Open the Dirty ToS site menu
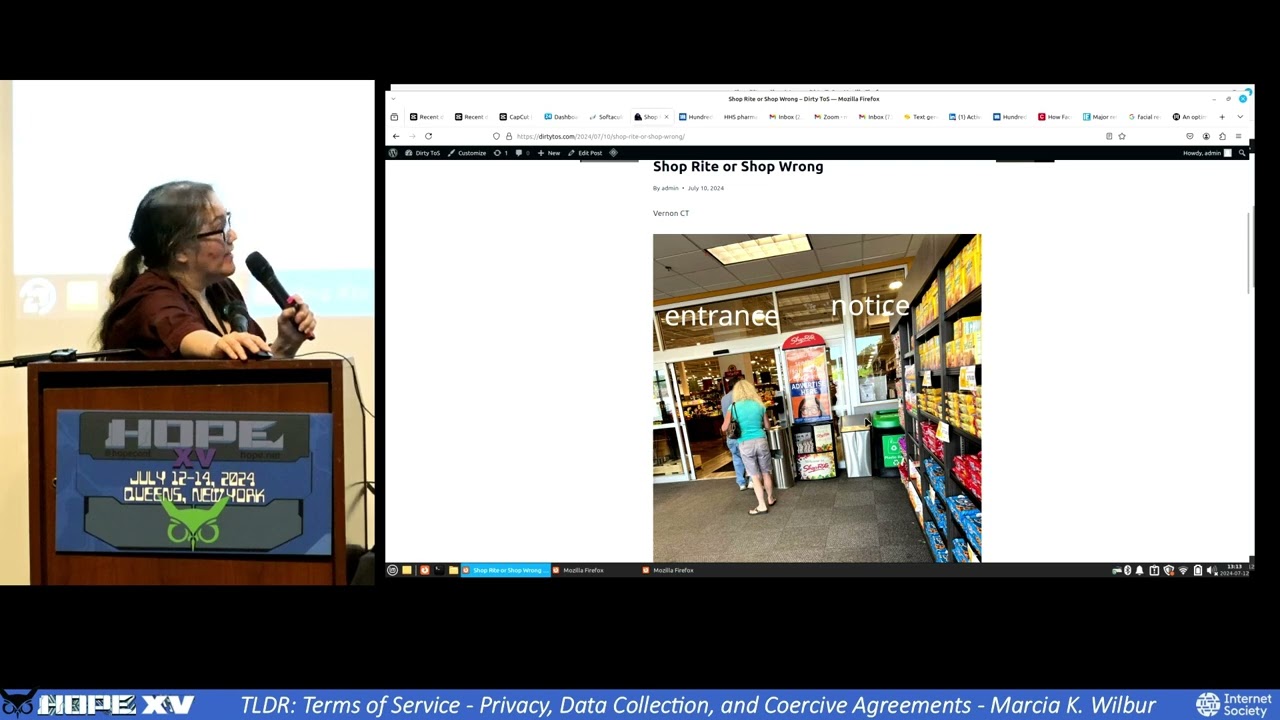Image resolution: width=1280 pixels, height=720 pixels. (x=422, y=153)
